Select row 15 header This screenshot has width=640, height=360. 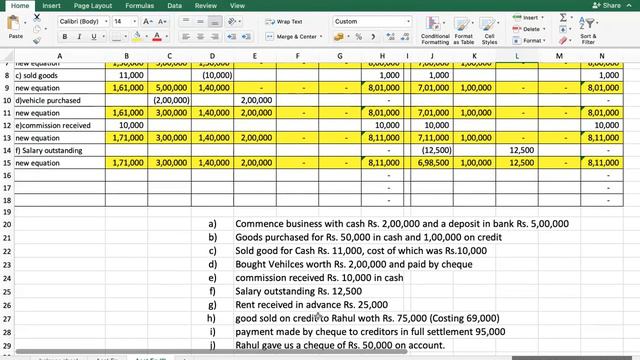7,163
